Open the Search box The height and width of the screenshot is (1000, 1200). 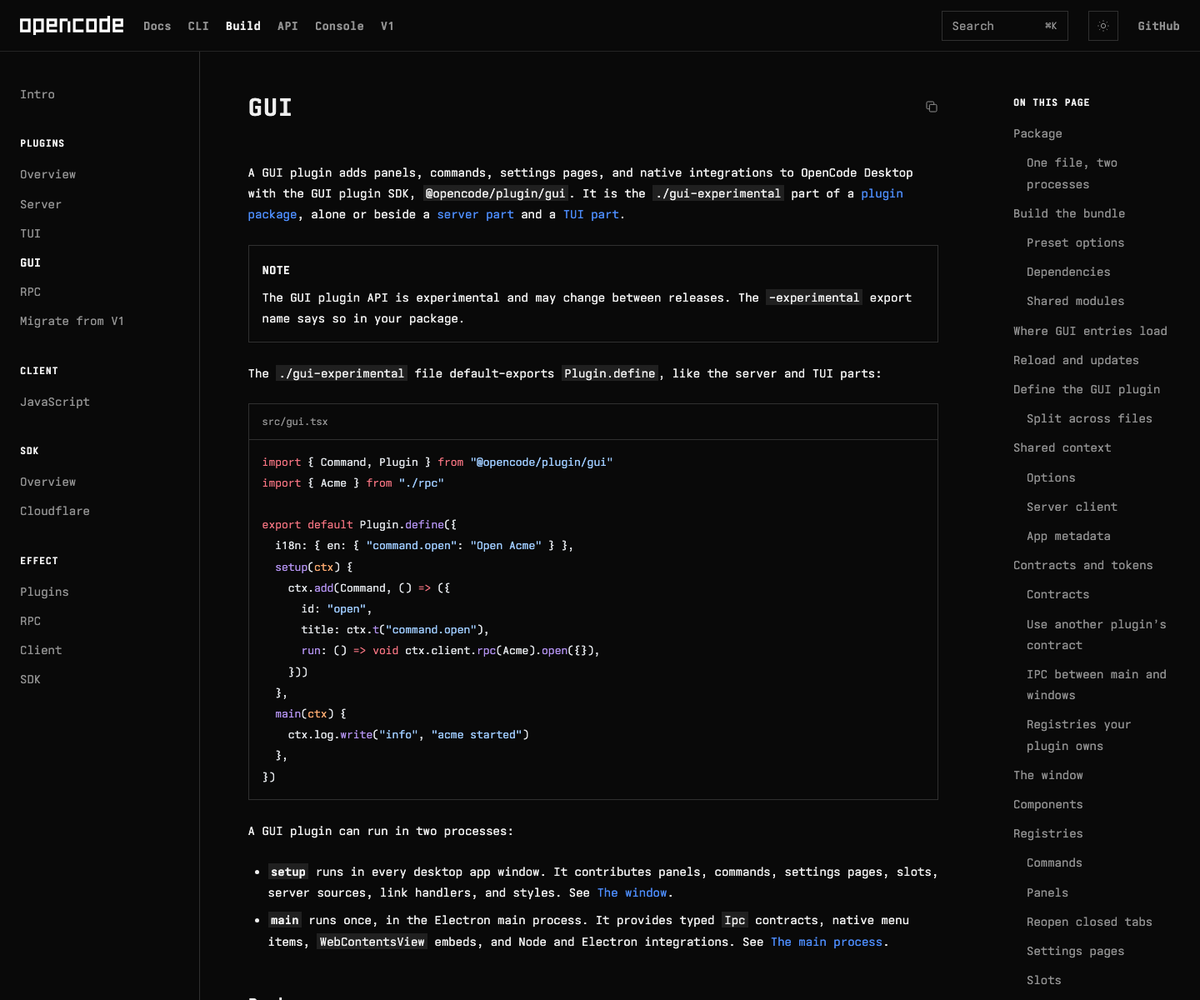[1004, 26]
